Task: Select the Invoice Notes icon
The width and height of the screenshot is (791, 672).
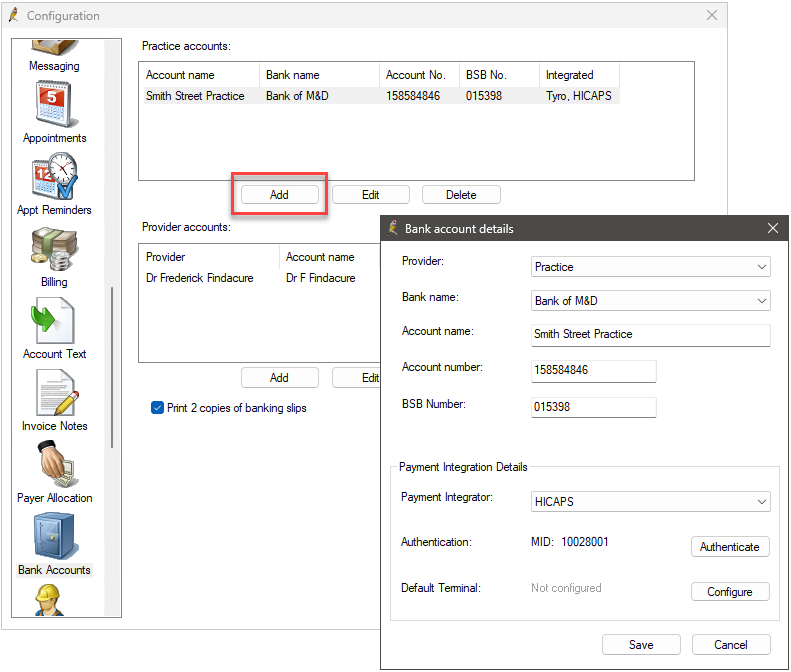Action: [54, 394]
